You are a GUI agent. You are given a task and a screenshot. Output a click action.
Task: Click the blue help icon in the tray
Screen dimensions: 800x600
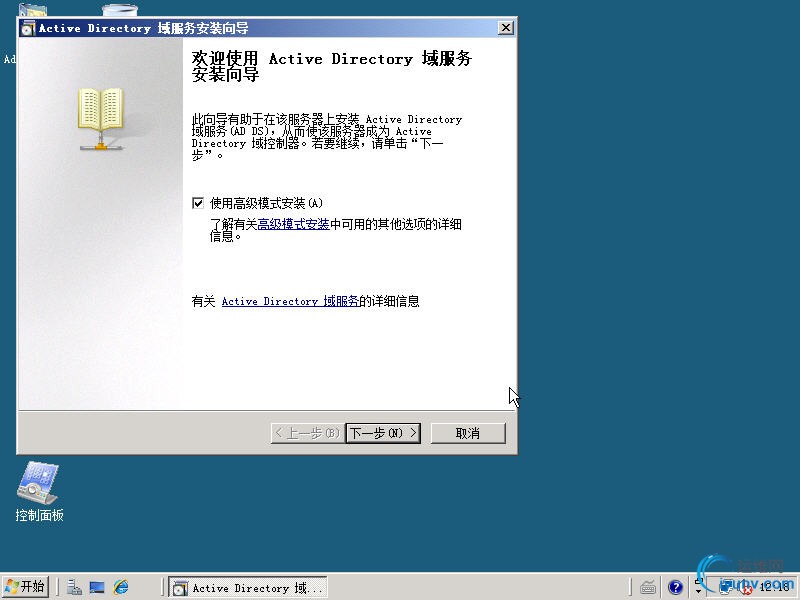(675, 588)
